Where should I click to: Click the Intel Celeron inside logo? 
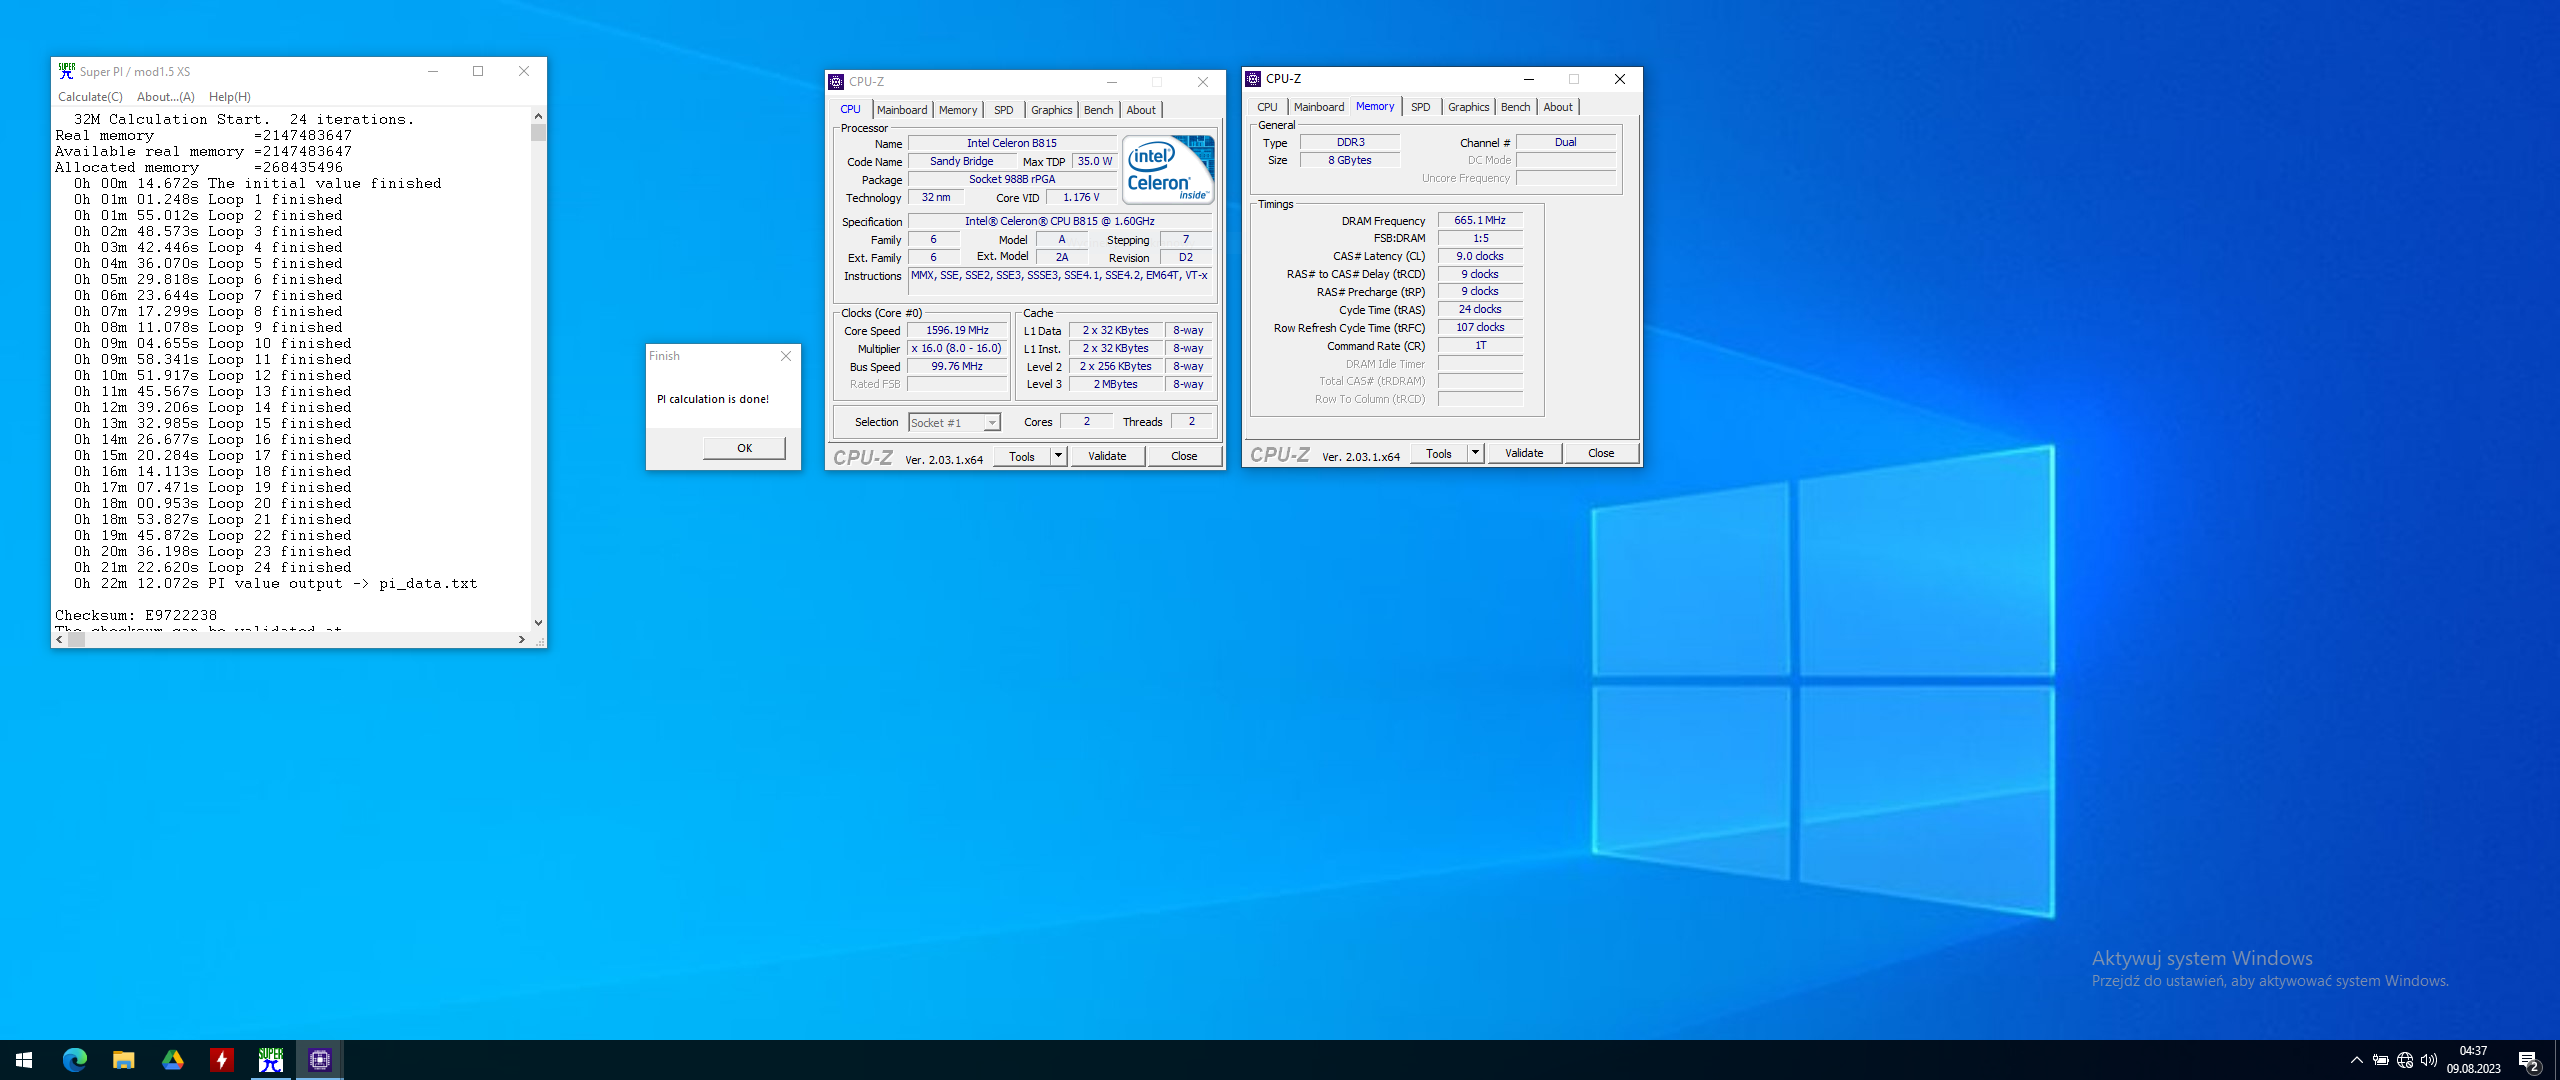click(1168, 170)
